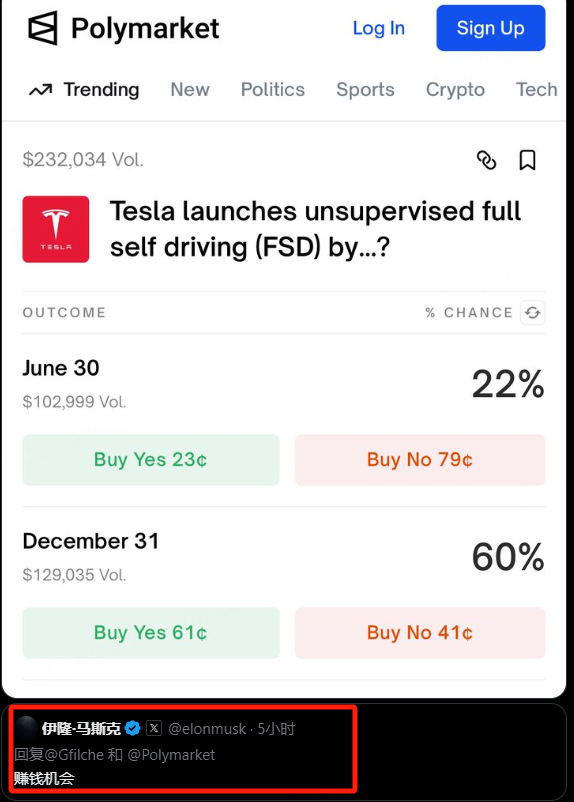
Task: Buy No at 41¢ for December 31
Action: click(420, 633)
